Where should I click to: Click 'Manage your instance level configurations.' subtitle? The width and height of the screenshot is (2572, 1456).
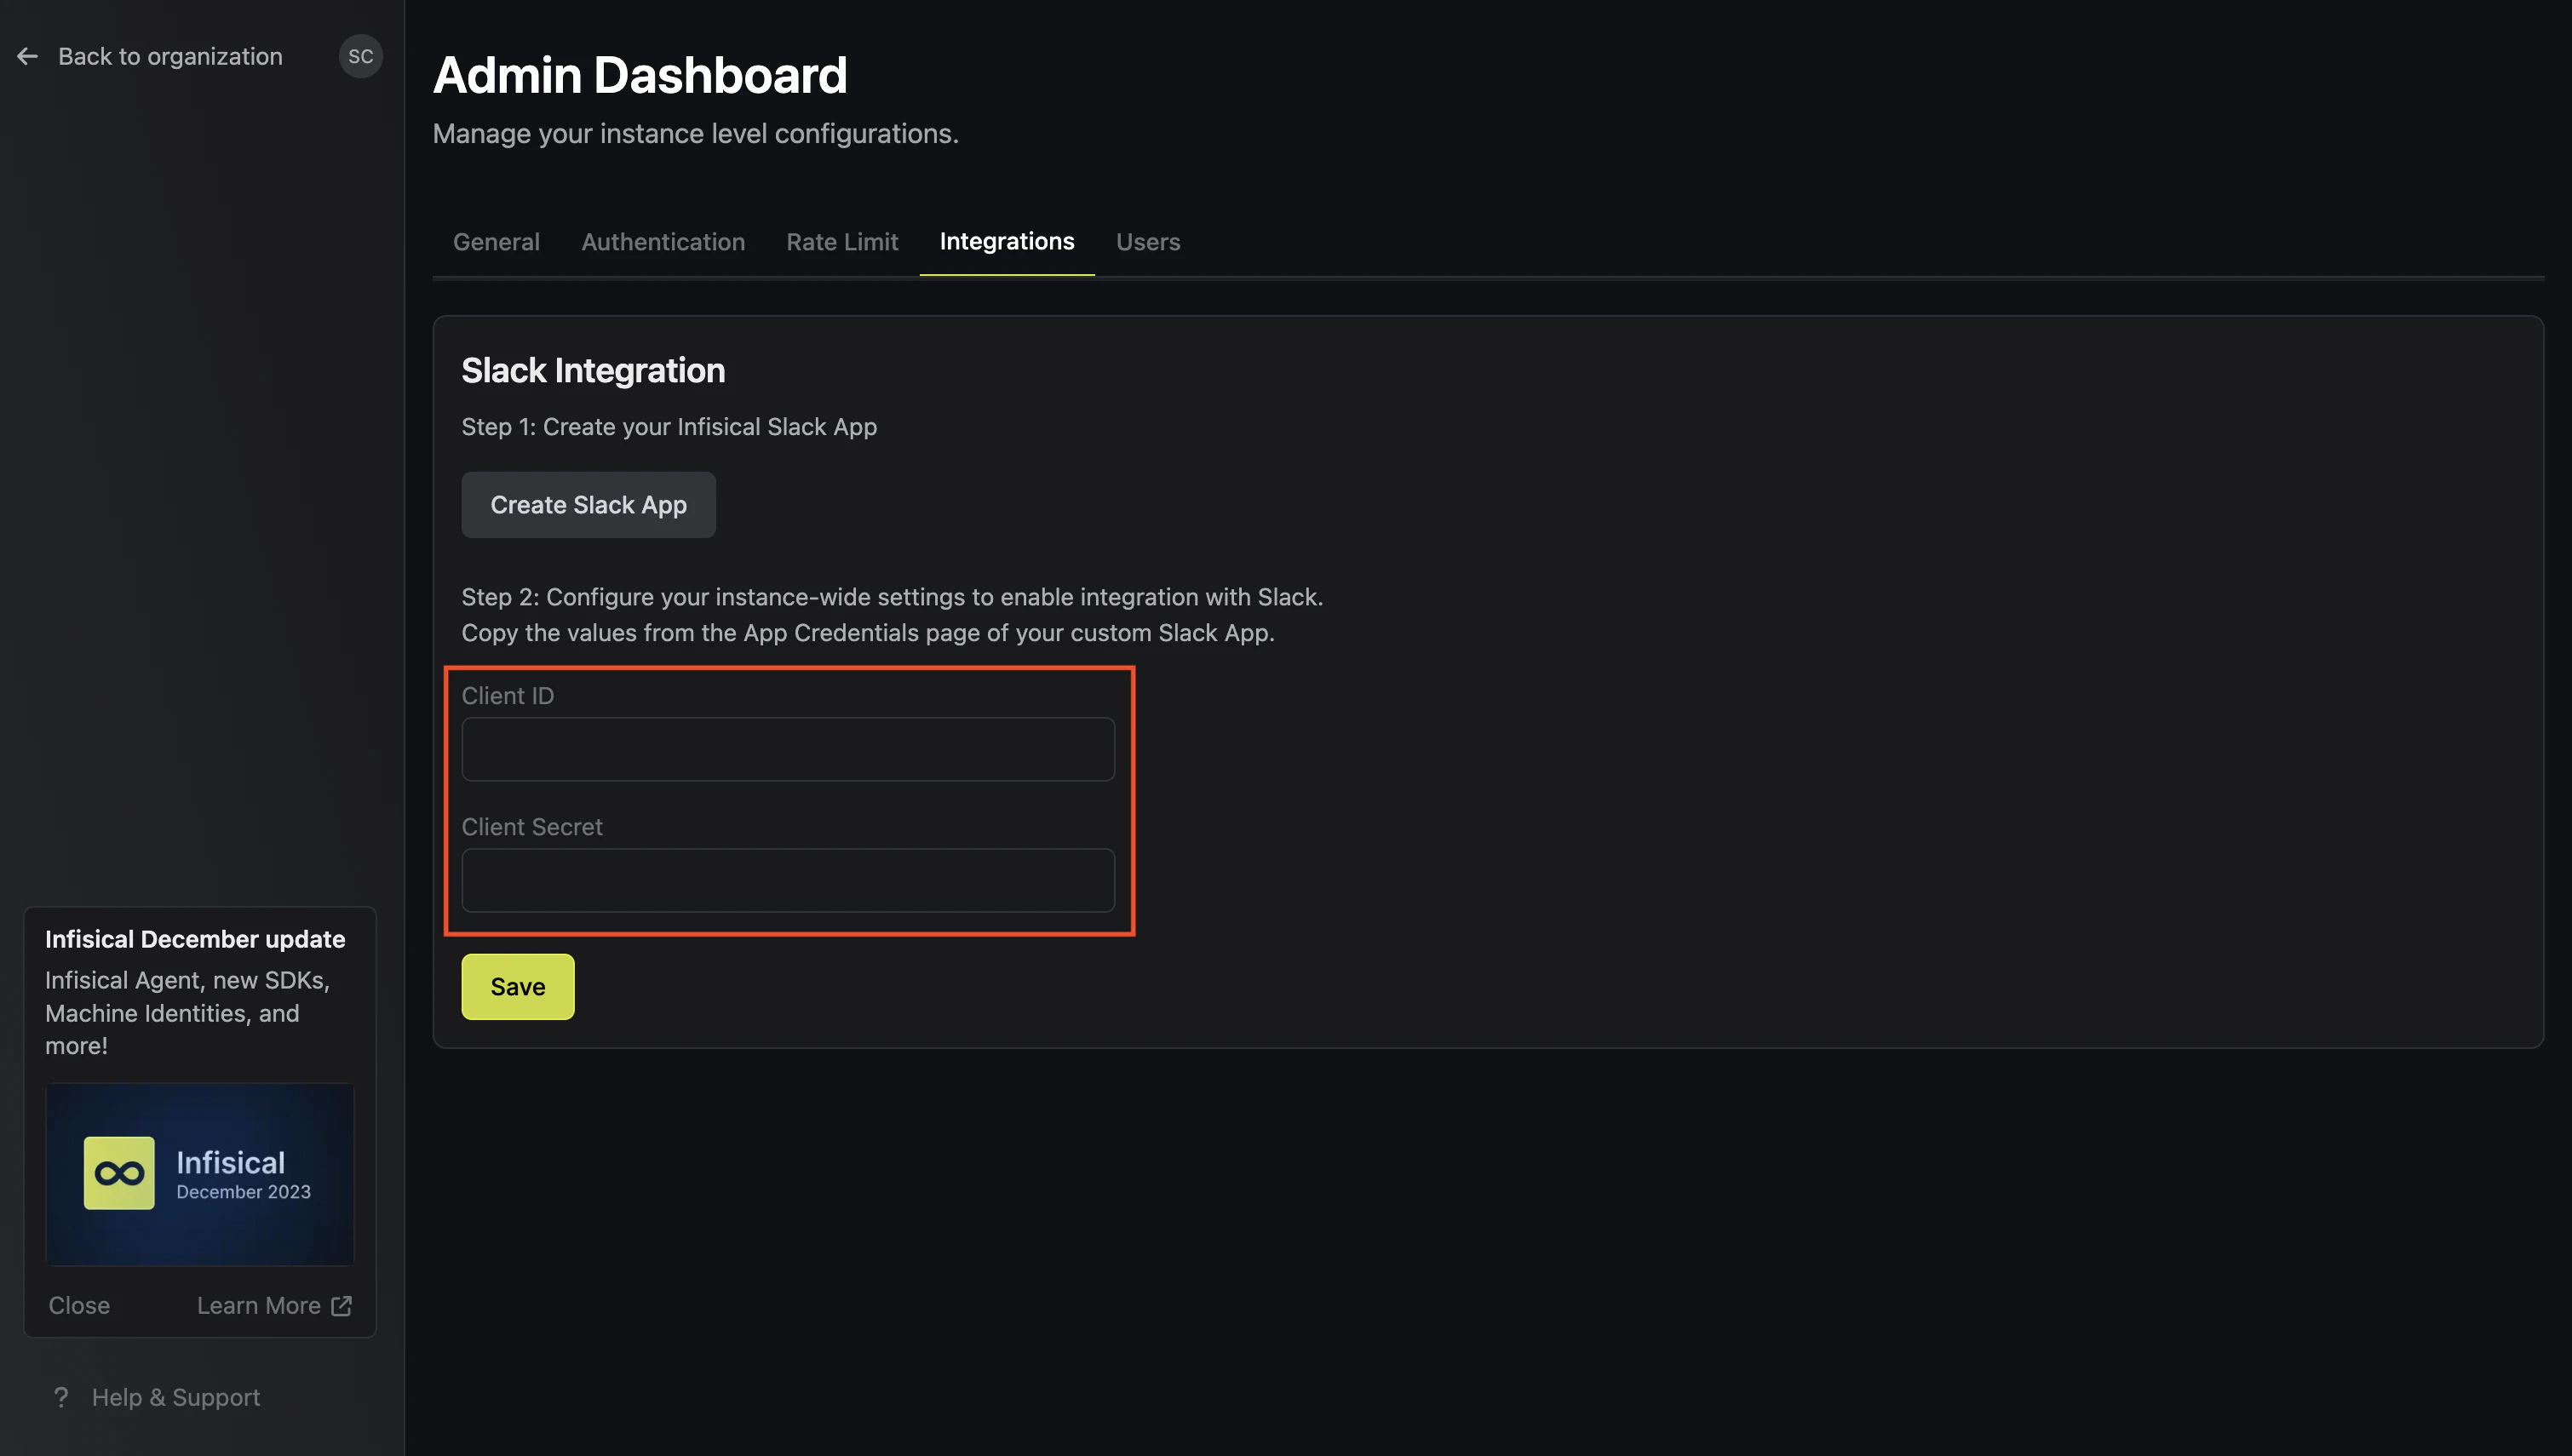(696, 134)
